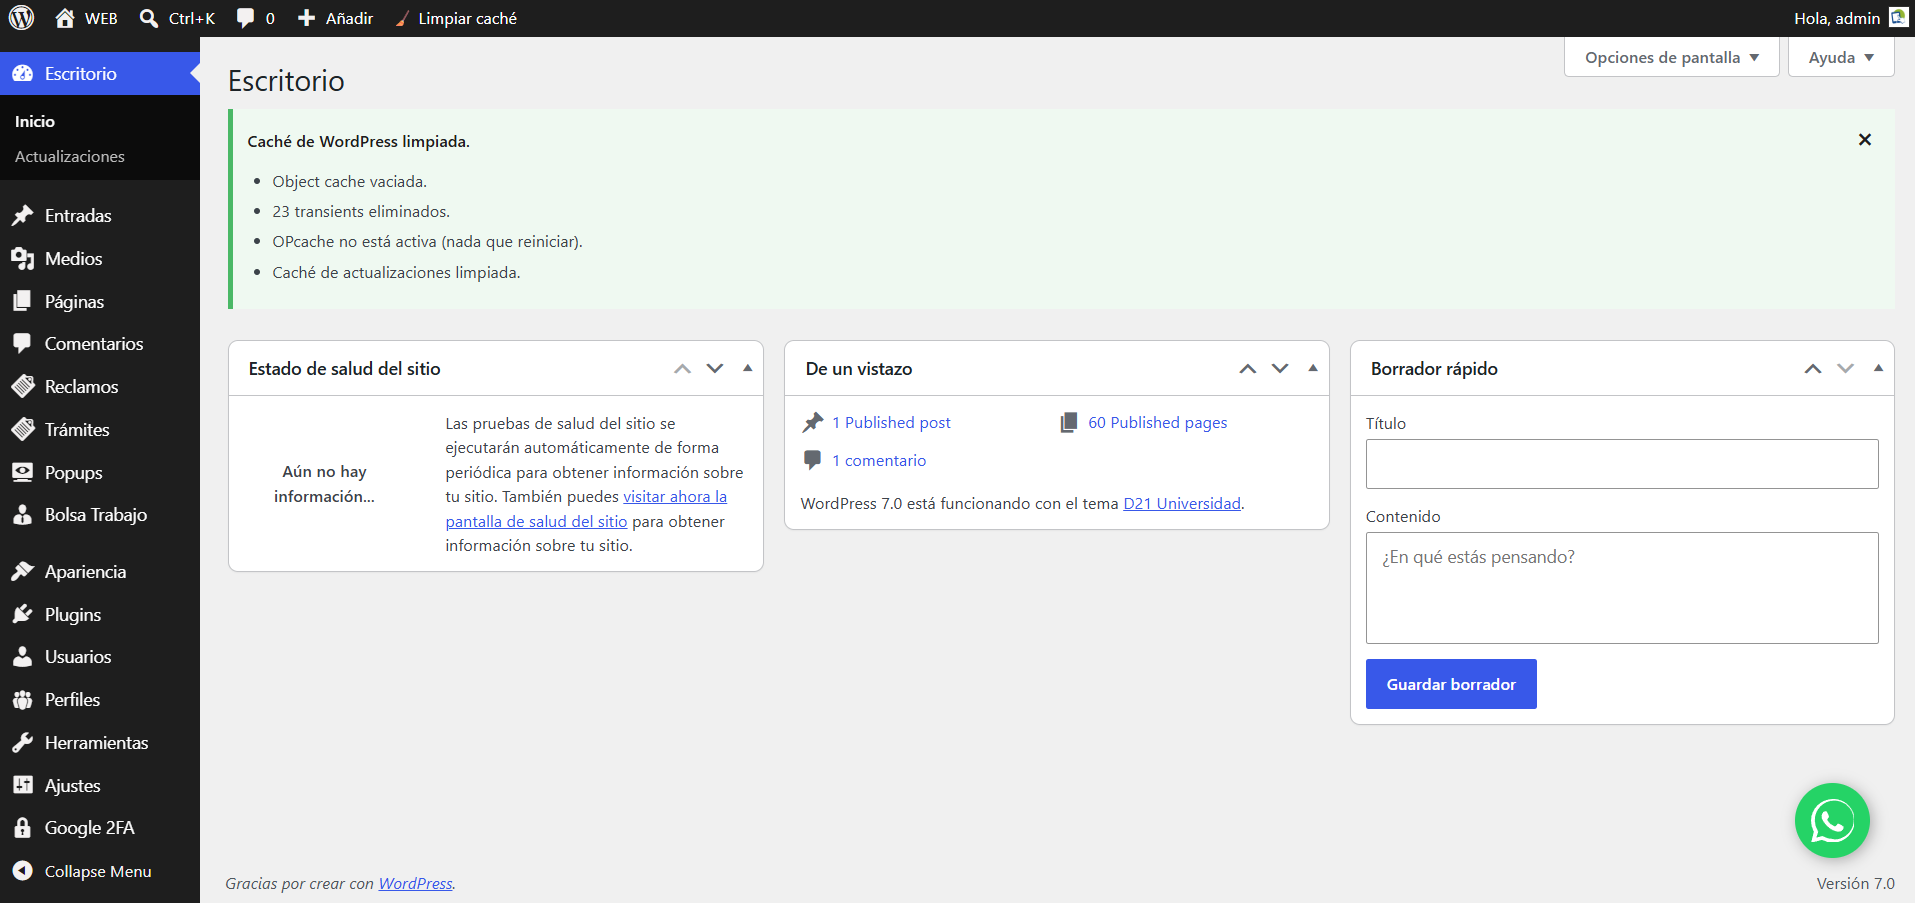Click the Hola, admin account text
This screenshot has height=903, width=1915.
1837,18
